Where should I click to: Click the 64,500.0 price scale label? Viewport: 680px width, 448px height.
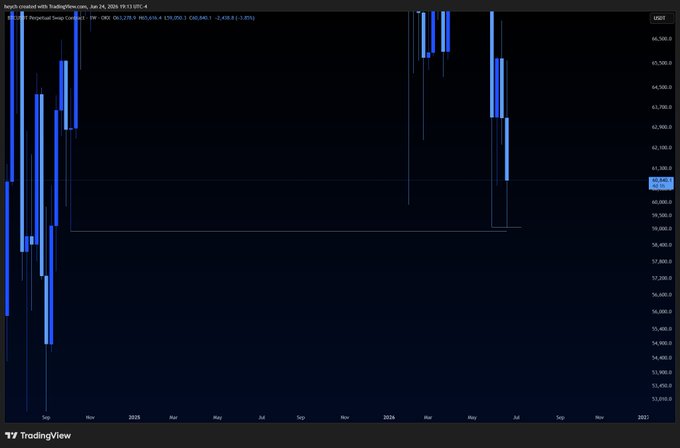(x=662, y=88)
